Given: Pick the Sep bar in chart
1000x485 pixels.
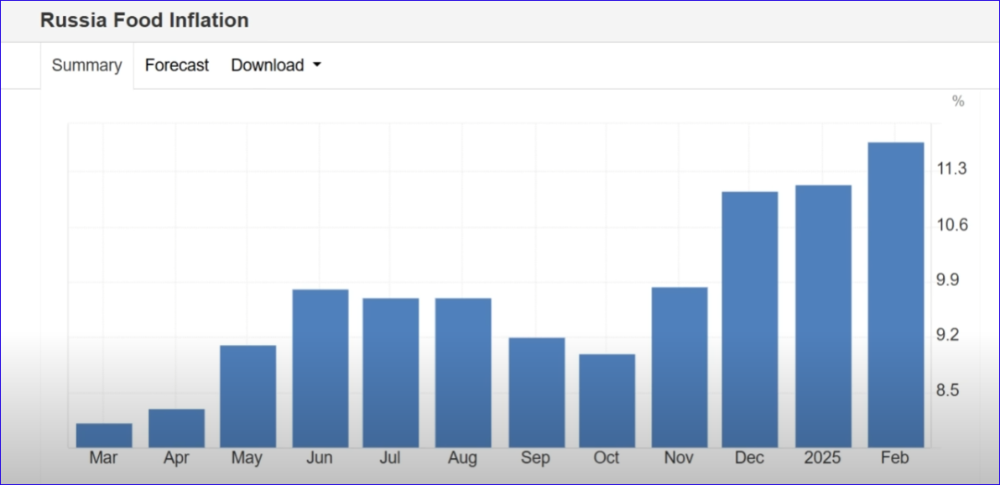Looking at the screenshot, I should [536, 392].
